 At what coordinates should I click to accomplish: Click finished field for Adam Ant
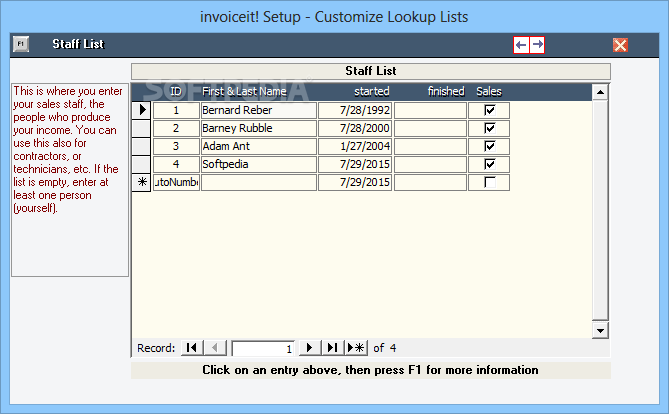pos(430,146)
